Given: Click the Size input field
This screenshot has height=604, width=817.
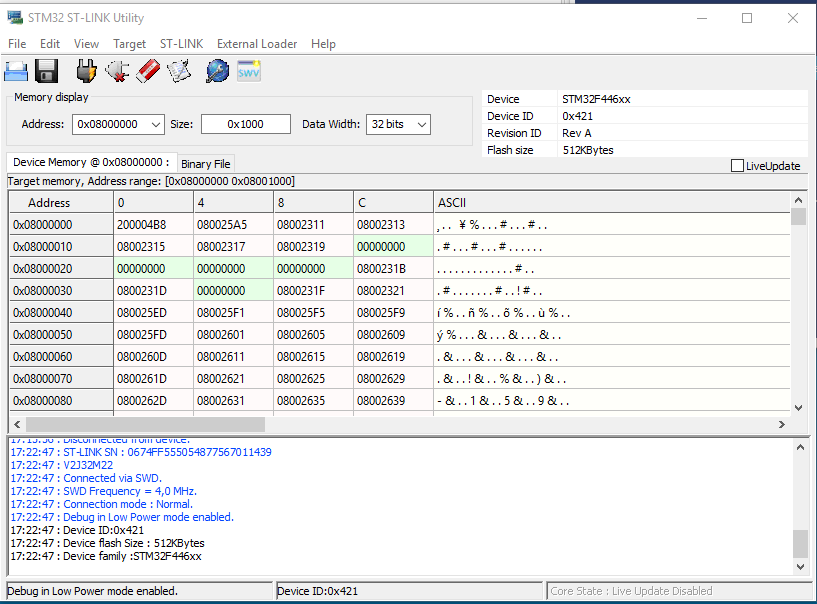Looking at the screenshot, I should click(x=245, y=124).
